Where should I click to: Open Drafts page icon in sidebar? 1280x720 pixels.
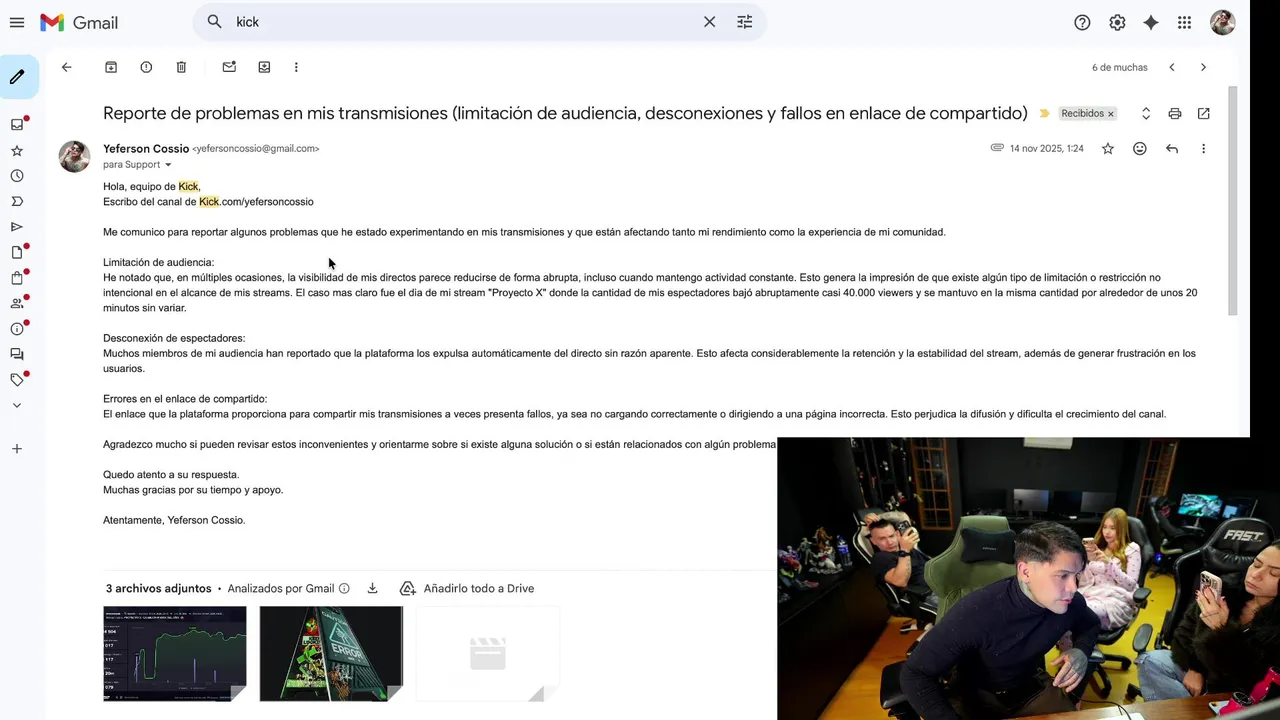tap(17, 253)
